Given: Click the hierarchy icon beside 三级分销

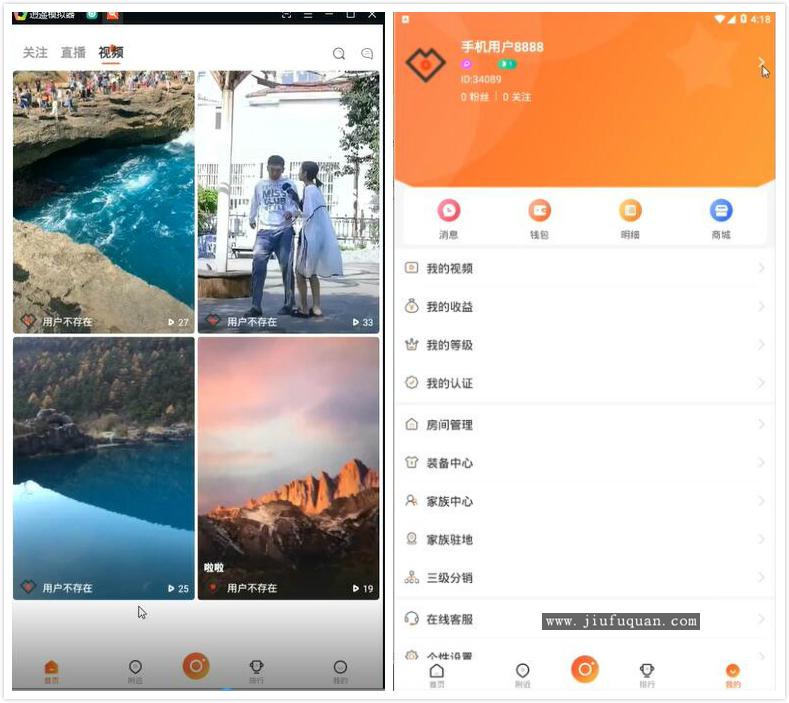Looking at the screenshot, I should pos(411,577).
